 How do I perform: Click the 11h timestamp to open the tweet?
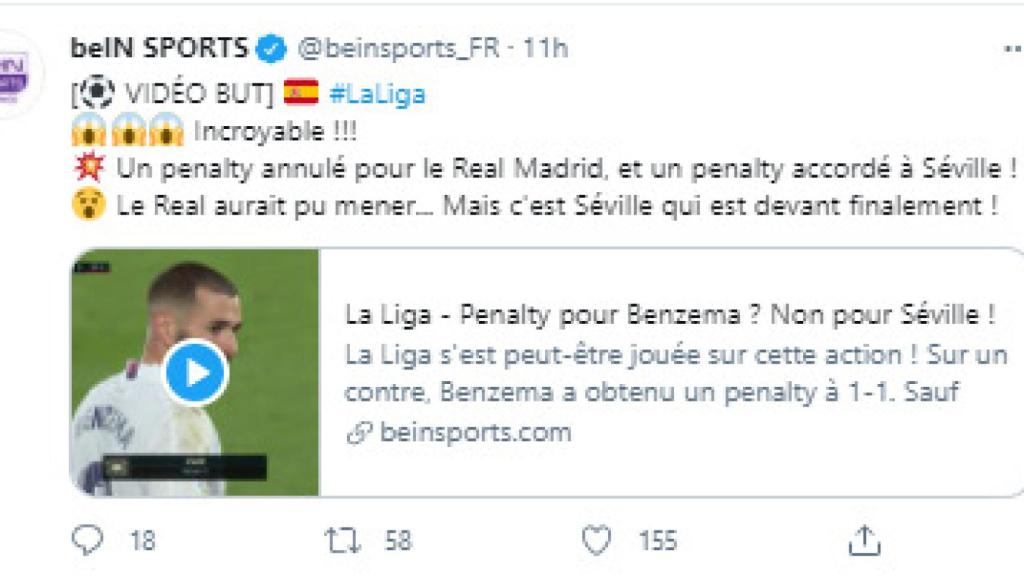click(547, 45)
